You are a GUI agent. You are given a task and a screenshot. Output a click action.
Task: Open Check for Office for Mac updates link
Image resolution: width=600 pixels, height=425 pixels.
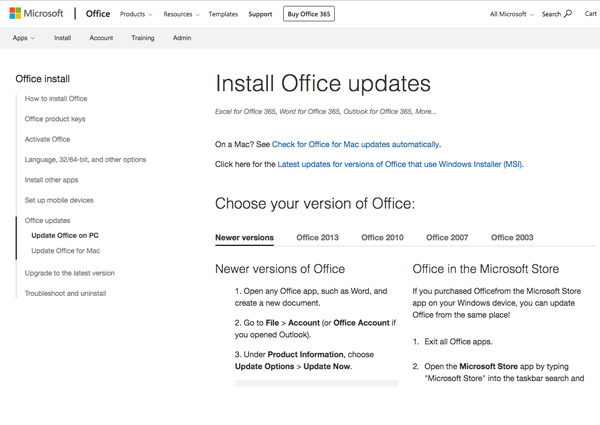pos(355,145)
